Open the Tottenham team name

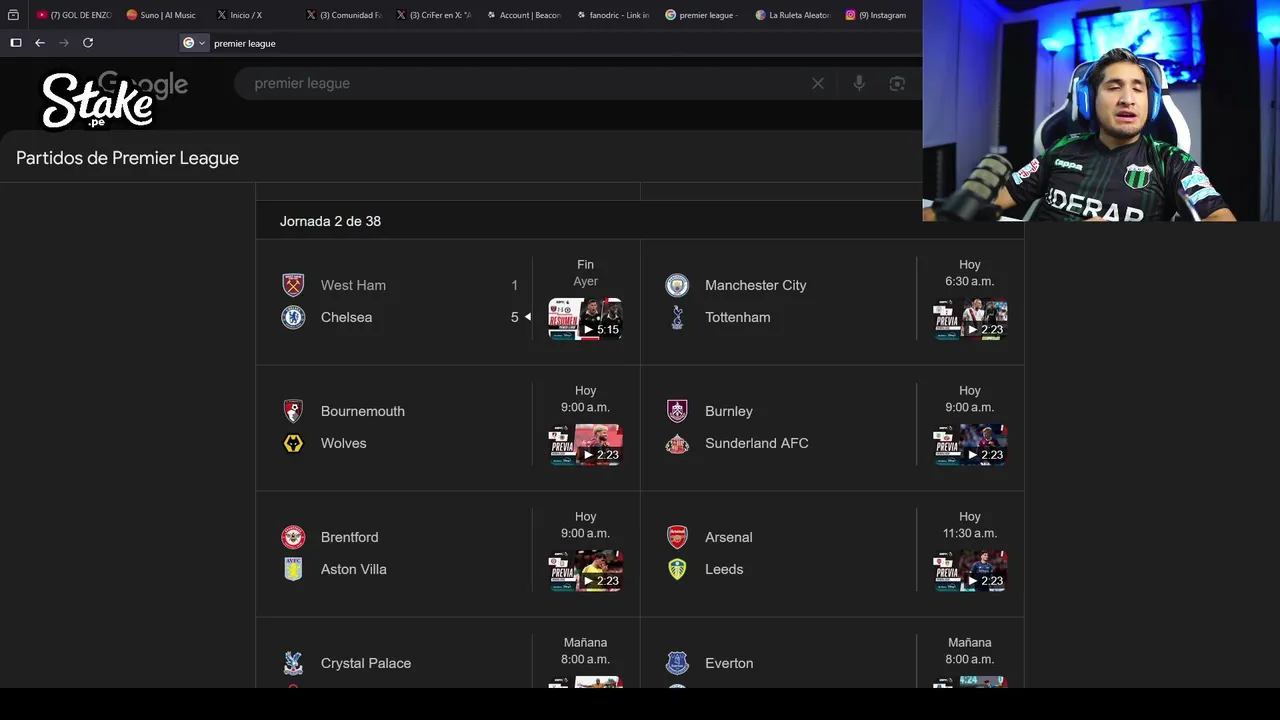click(x=737, y=317)
